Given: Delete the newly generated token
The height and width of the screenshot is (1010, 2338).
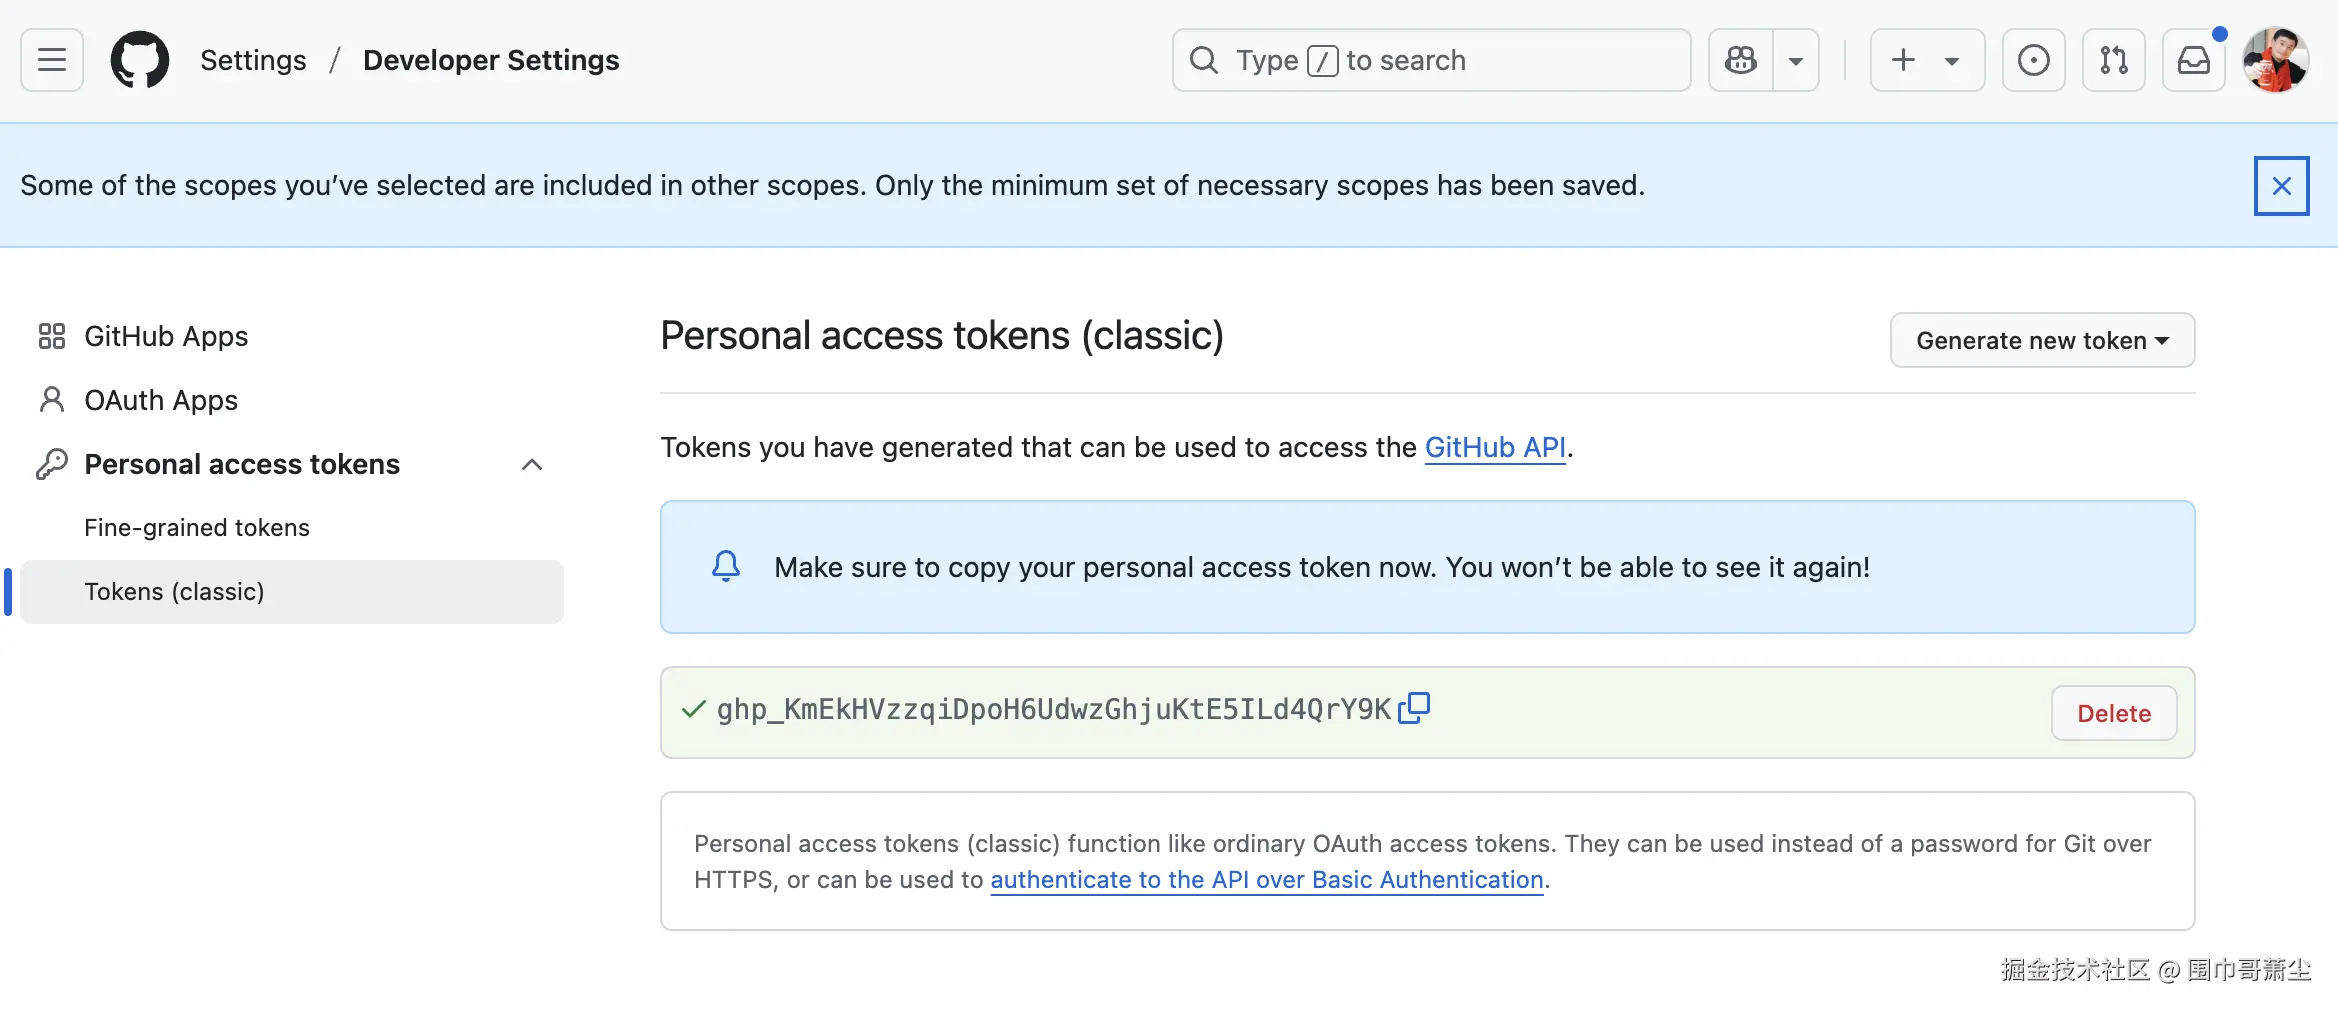Looking at the screenshot, I should click(x=2113, y=713).
